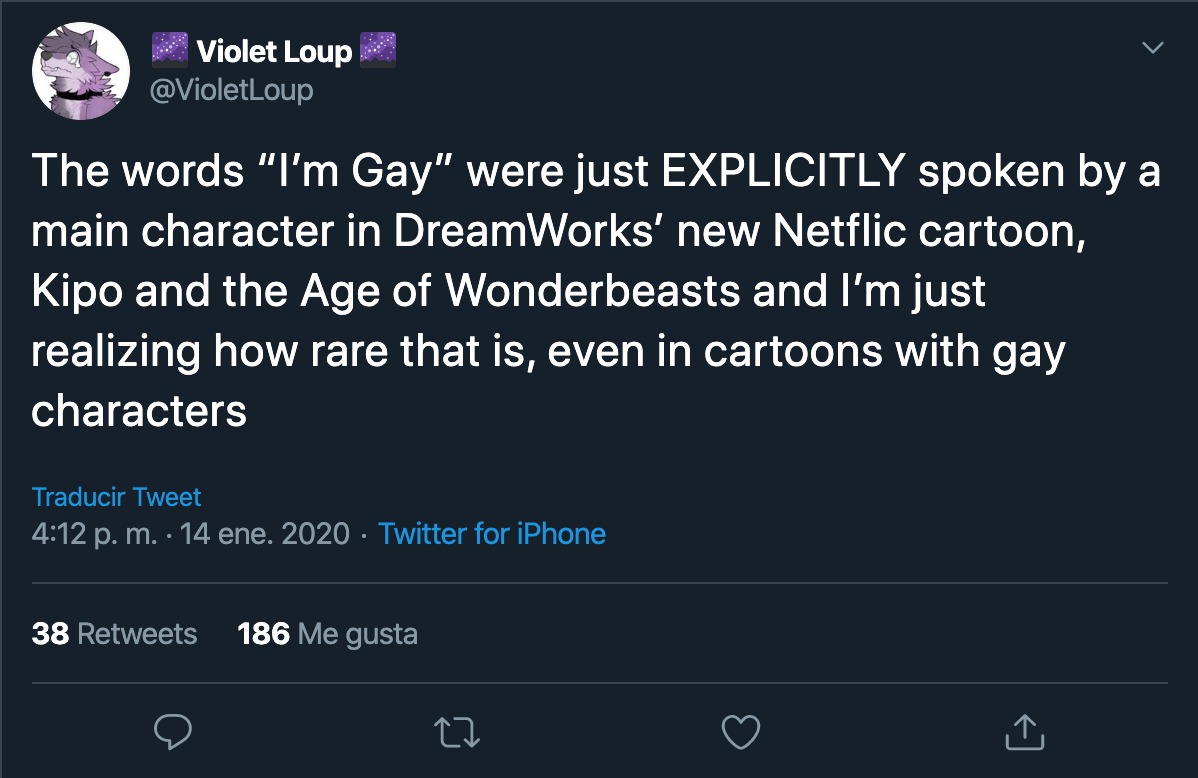
Task: Retweet this tweet using the retweet icon
Action: (x=456, y=733)
